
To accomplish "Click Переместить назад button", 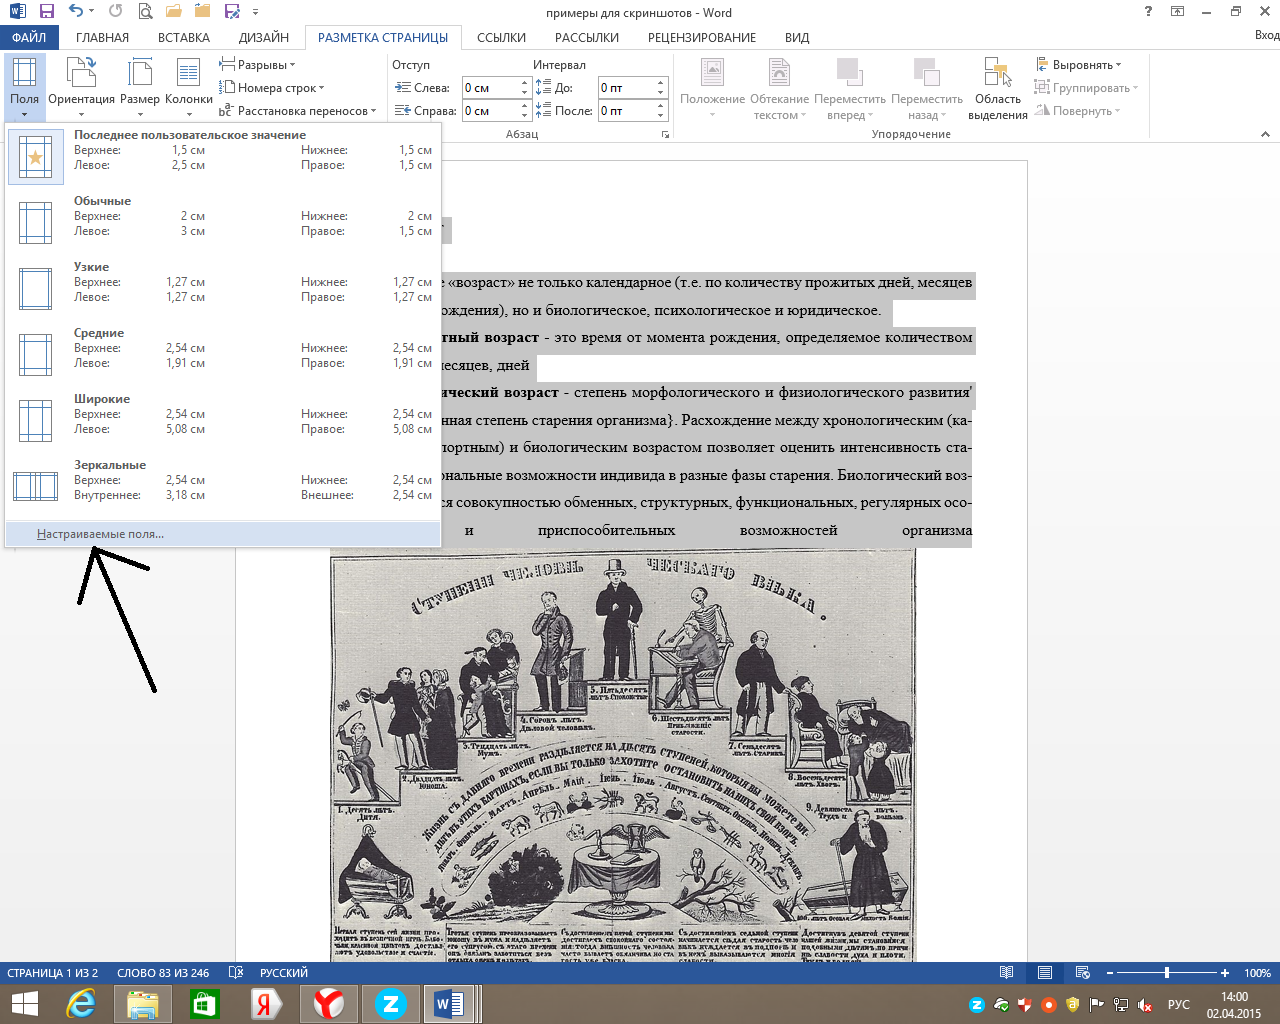I will point(927,88).
